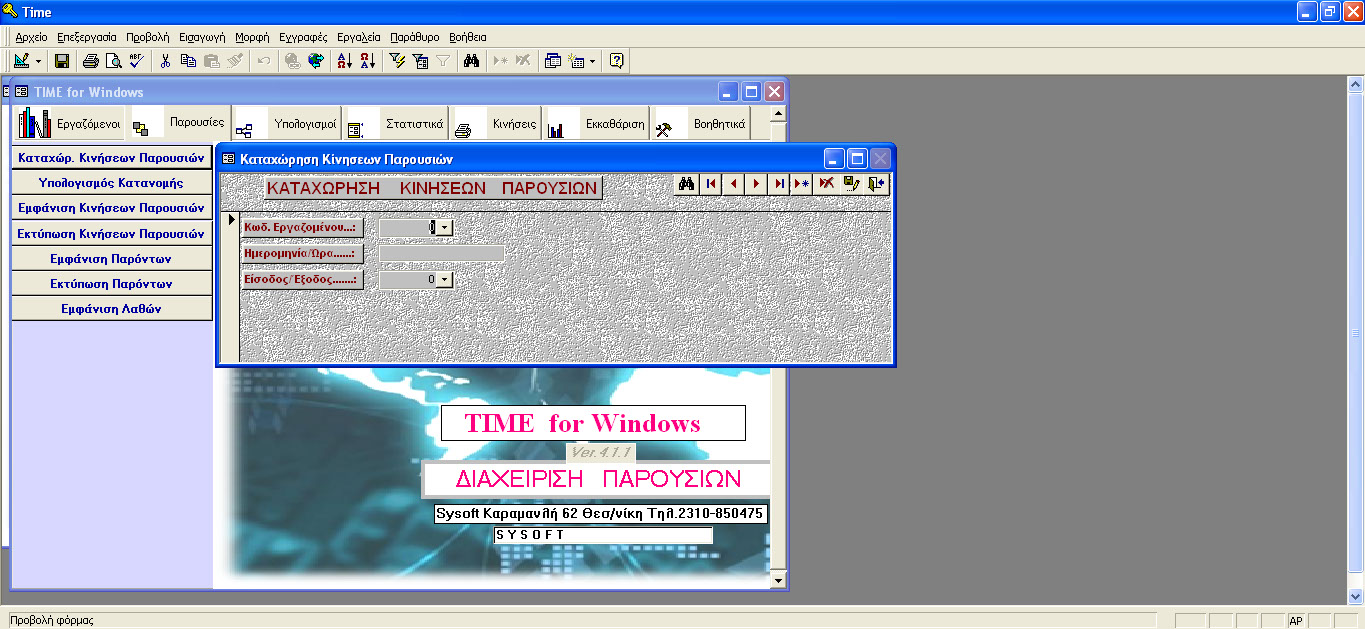Delete the current record in the form

tap(827, 184)
